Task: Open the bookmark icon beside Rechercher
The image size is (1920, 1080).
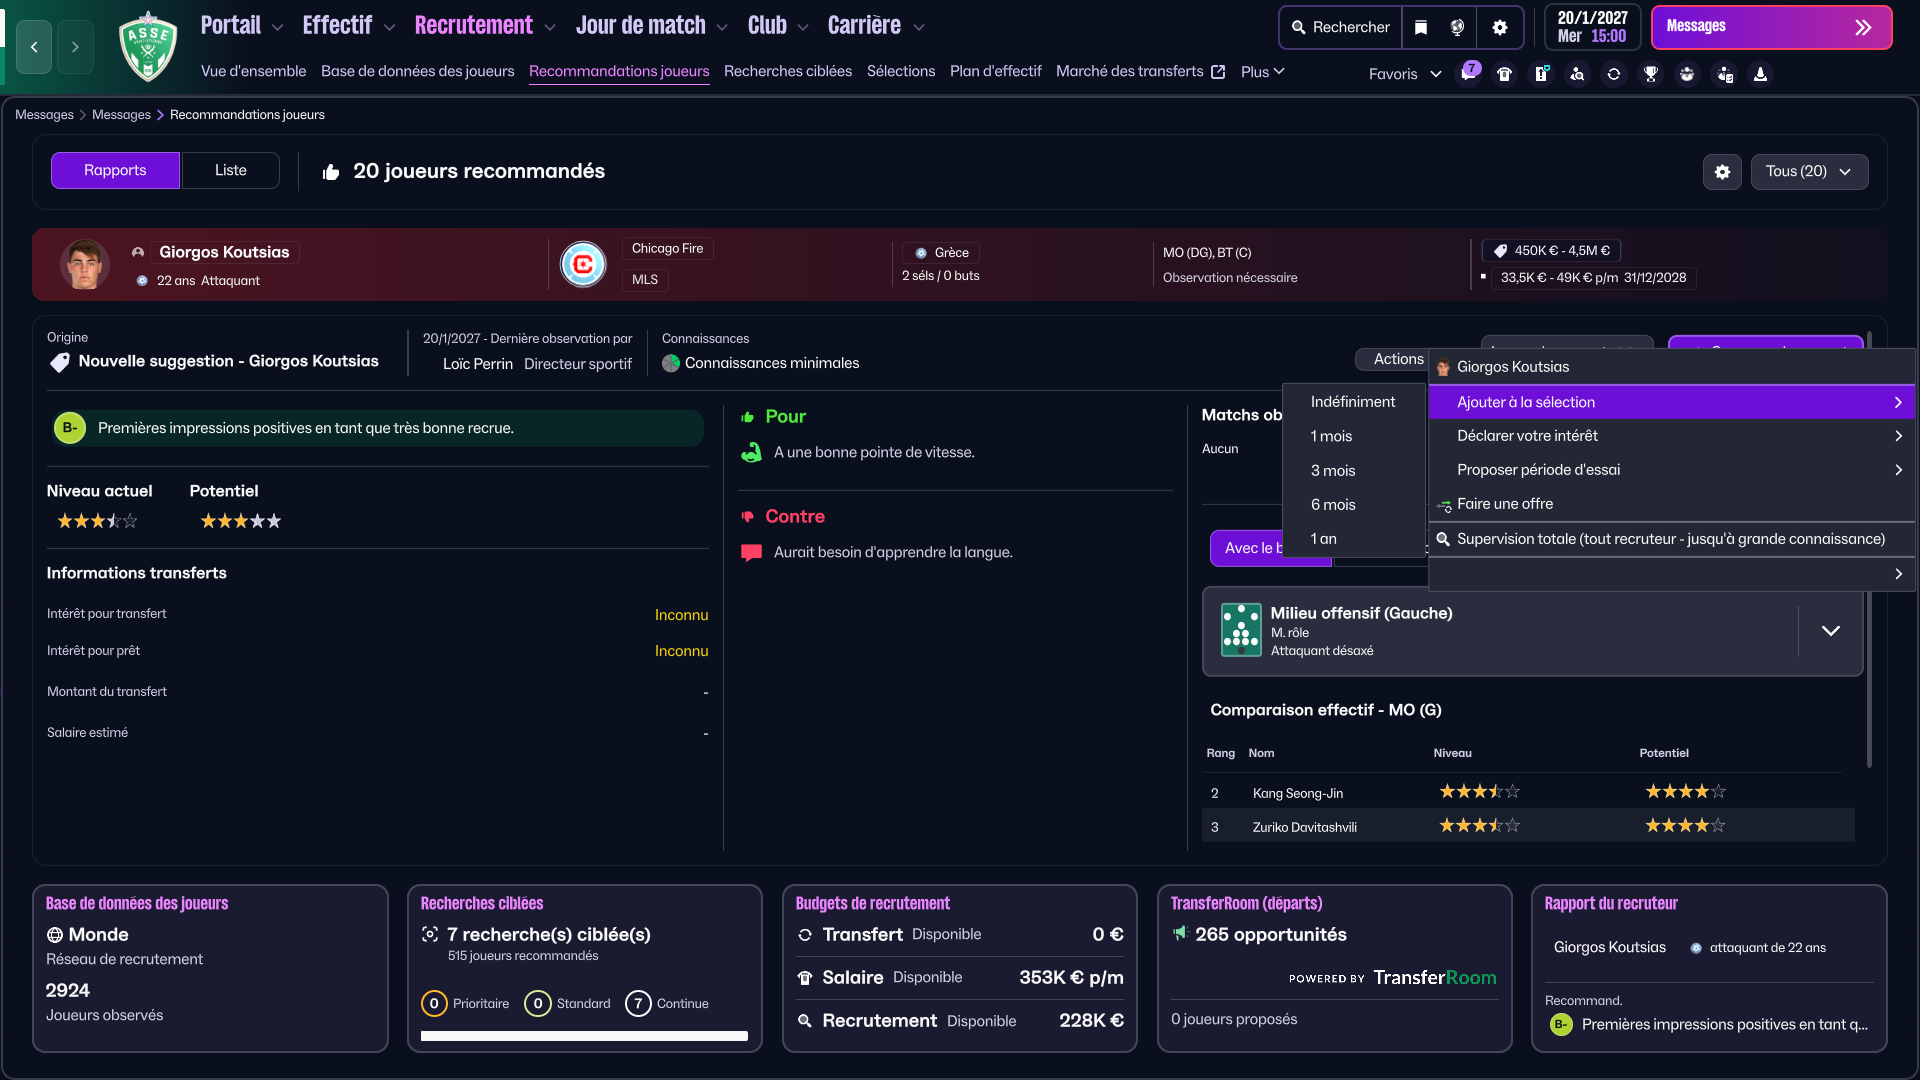Action: pyautogui.click(x=1421, y=27)
